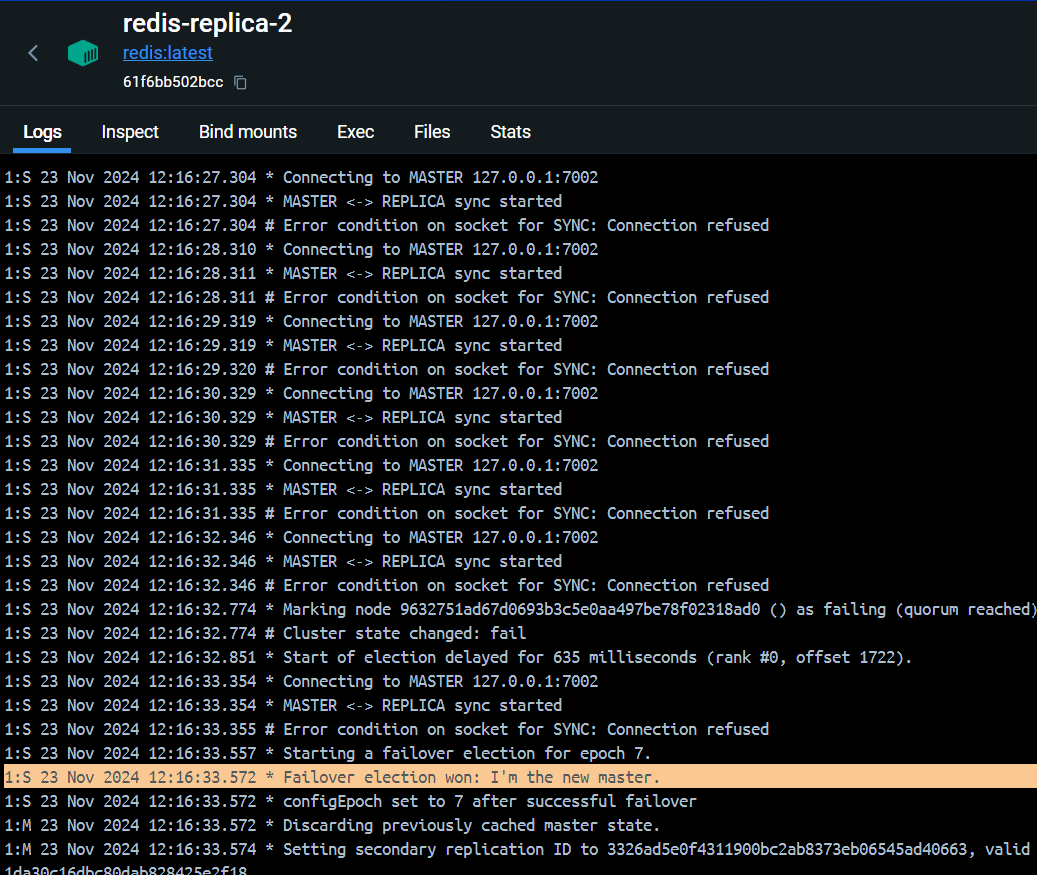The image size is (1037, 875).
Task: Click the container ID text 61f6bb502bcc
Action: point(173,82)
